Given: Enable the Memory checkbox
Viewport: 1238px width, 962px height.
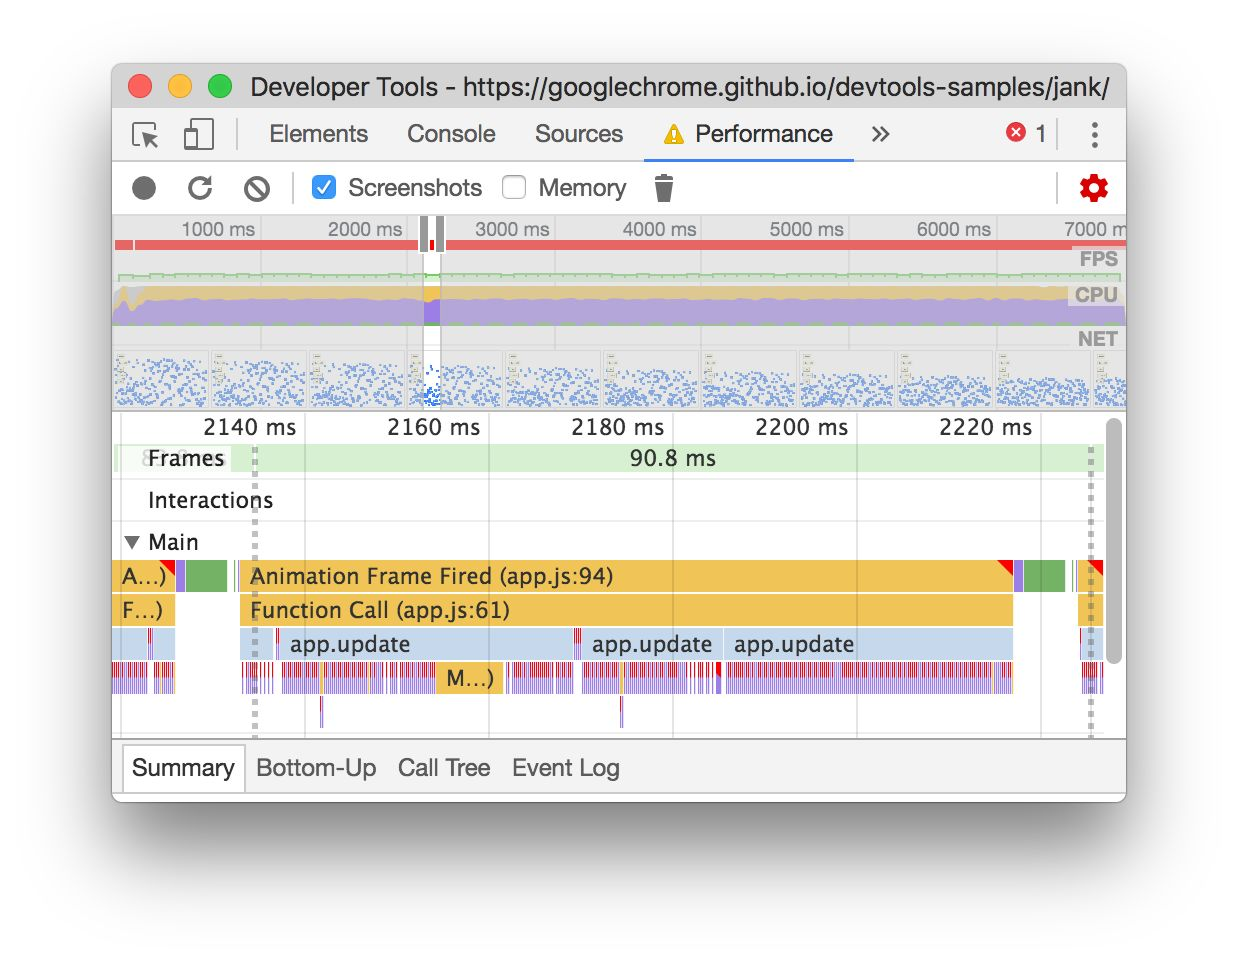Looking at the screenshot, I should tap(514, 187).
